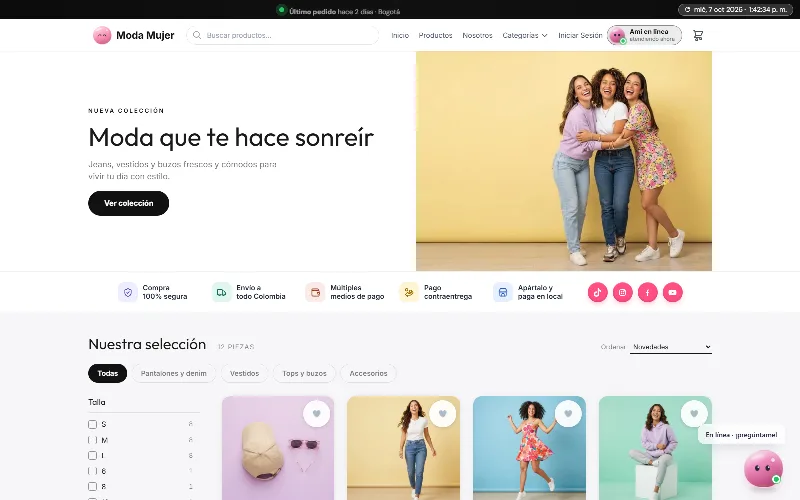This screenshot has width=800, height=500.
Task: Open the Instagram social link
Action: pyautogui.click(x=622, y=292)
